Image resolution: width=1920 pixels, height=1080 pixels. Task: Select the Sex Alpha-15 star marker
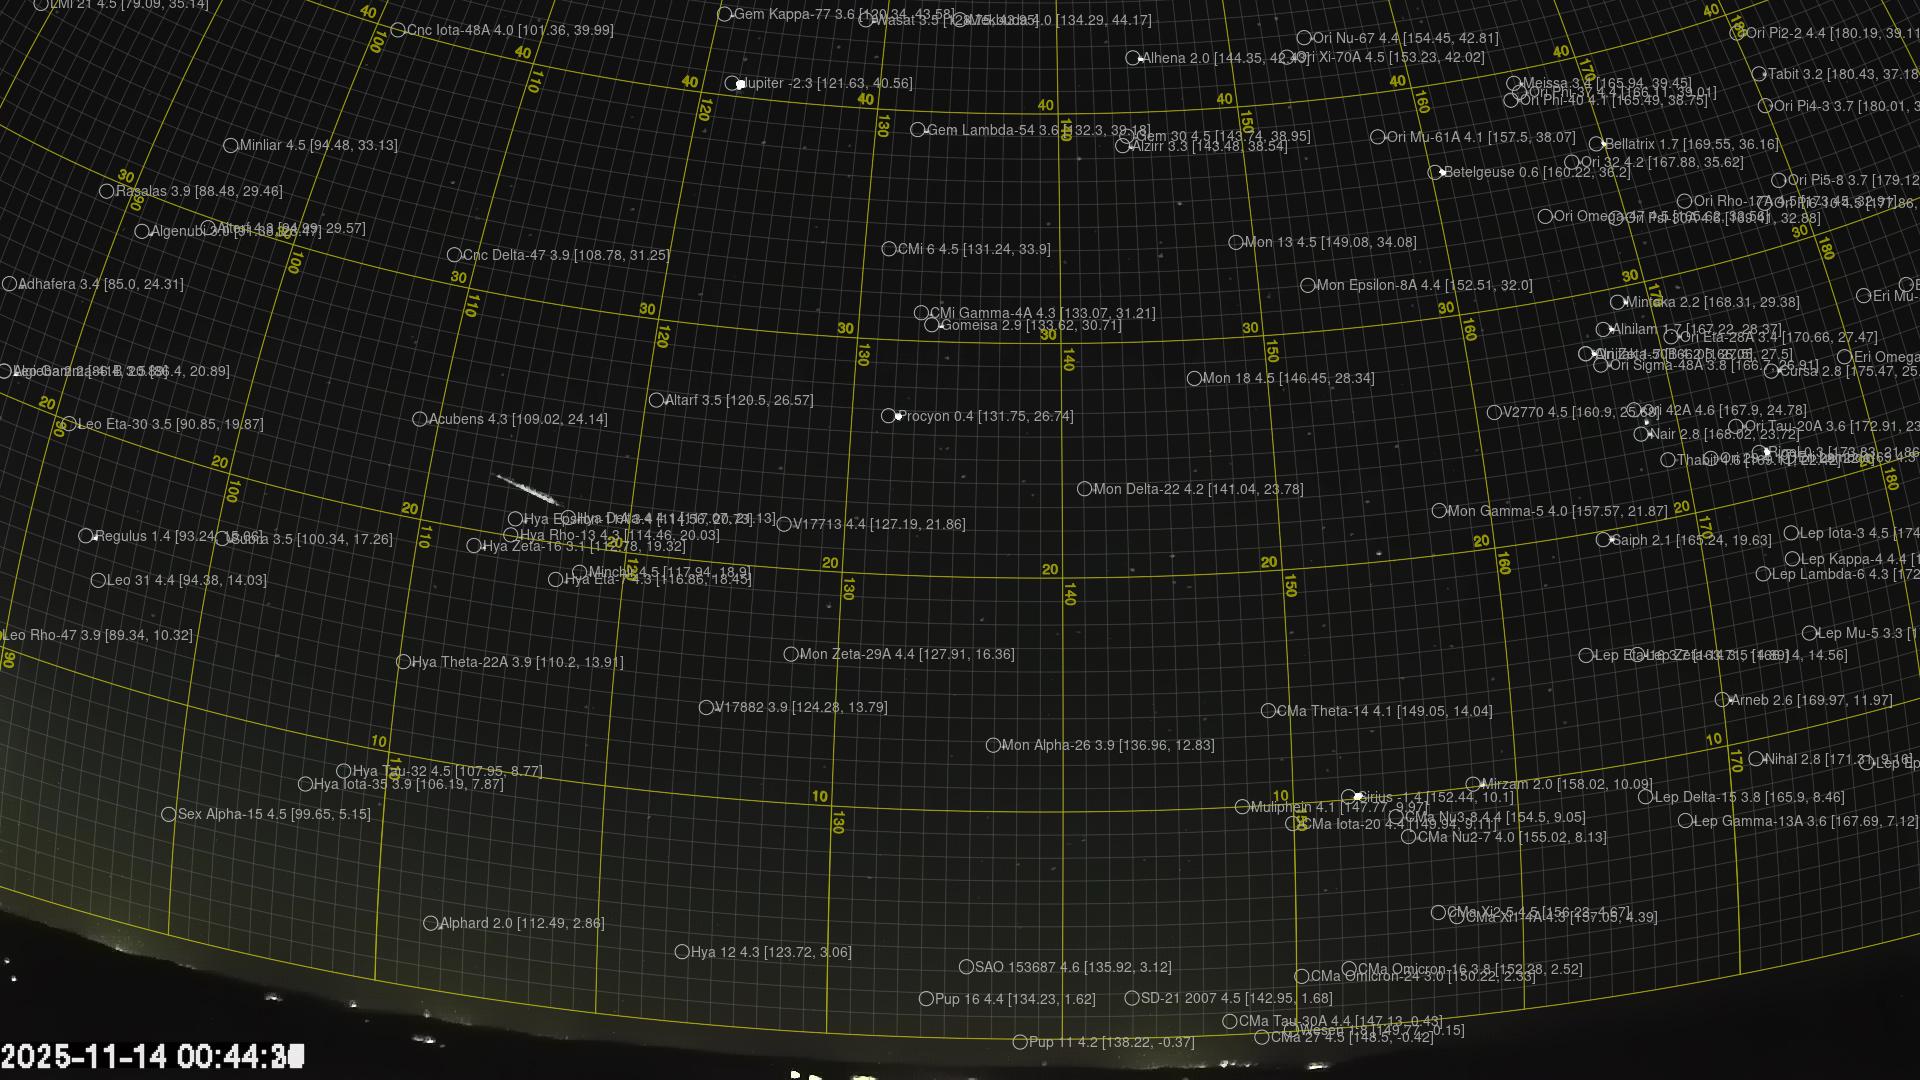point(169,814)
